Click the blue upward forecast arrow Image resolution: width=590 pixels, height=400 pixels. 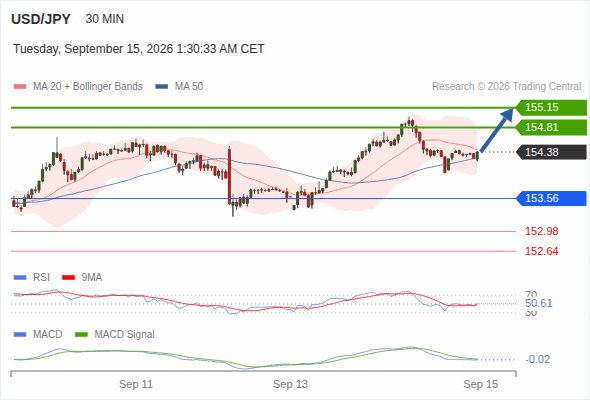coord(497,130)
